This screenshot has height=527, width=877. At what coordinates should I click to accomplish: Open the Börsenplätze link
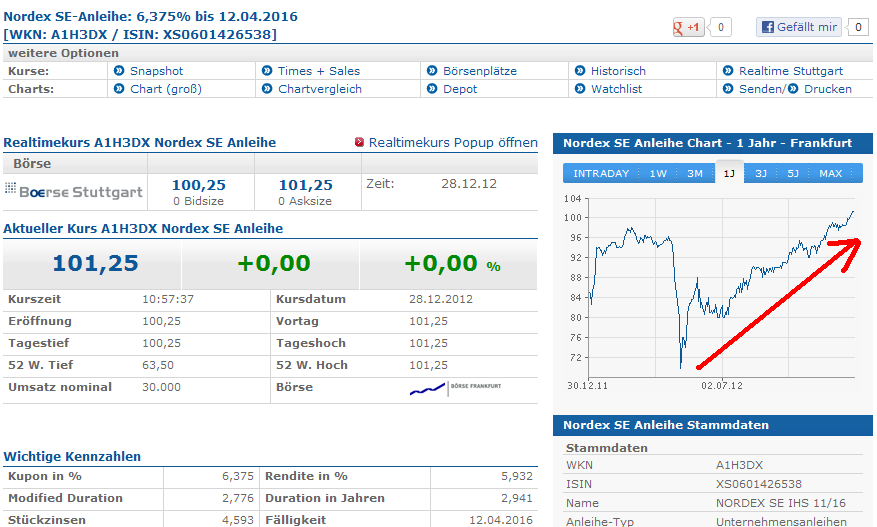(480, 71)
